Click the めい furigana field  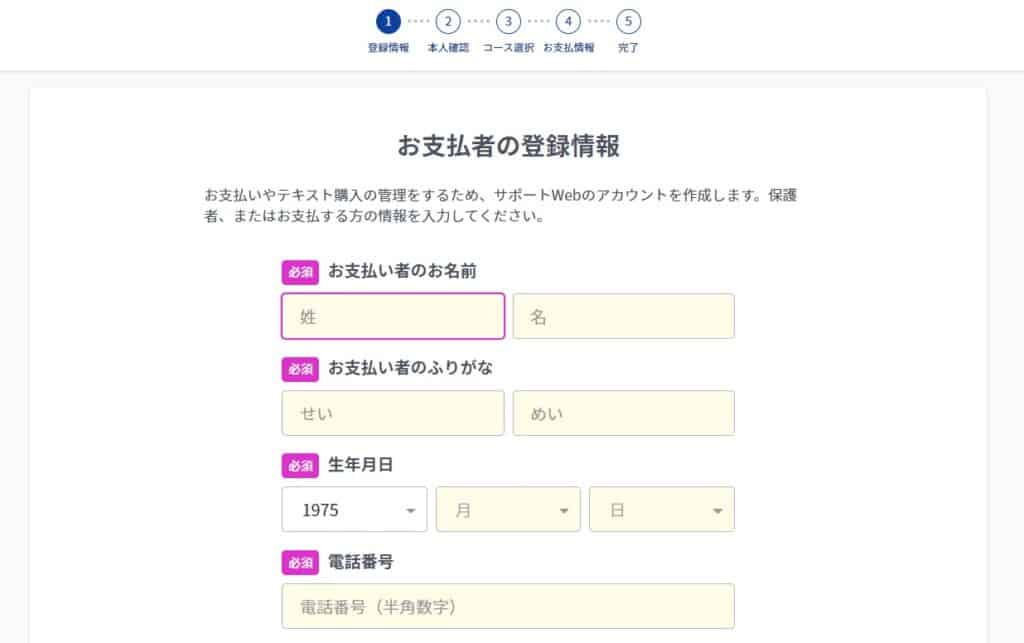623,413
